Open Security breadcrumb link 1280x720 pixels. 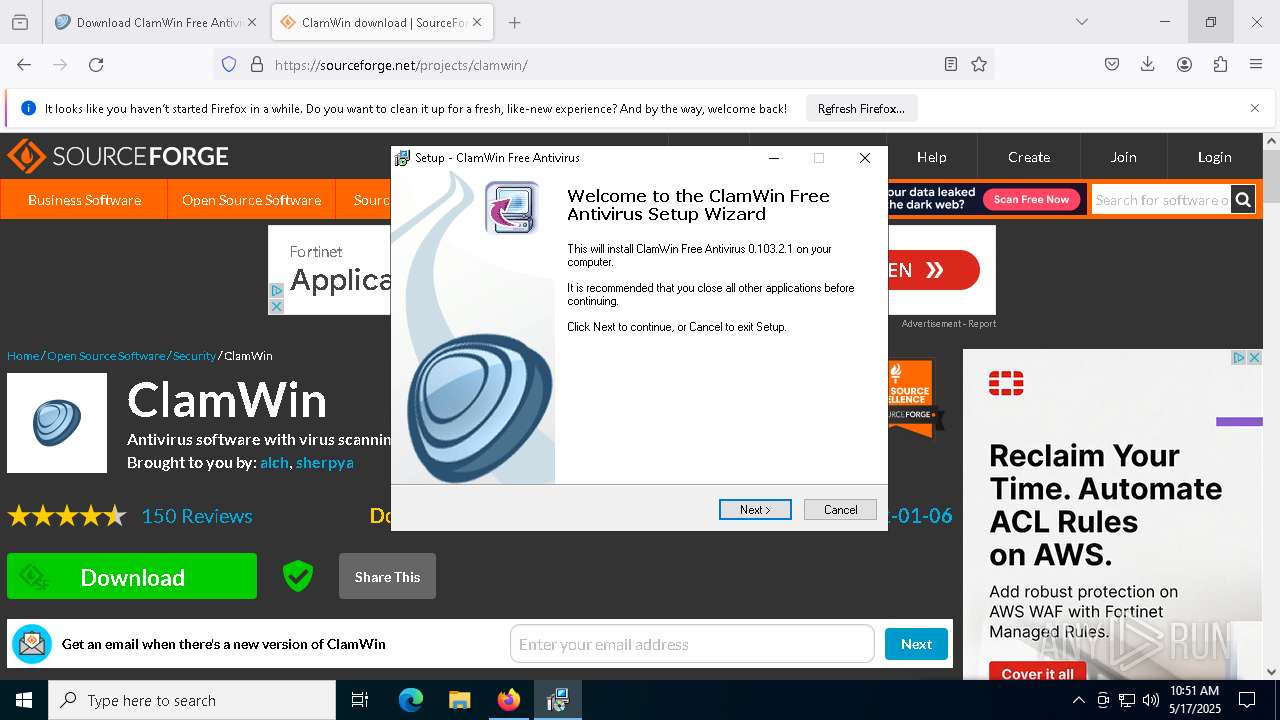click(194, 356)
